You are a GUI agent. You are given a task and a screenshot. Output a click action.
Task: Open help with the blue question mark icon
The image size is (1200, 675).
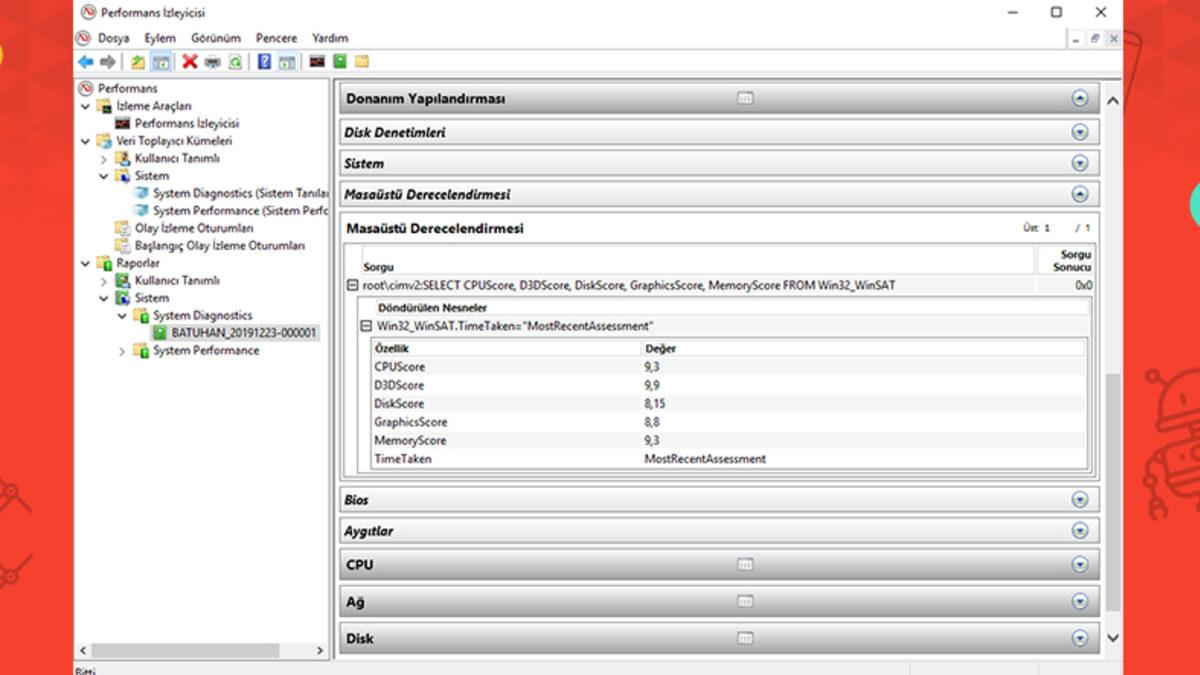(x=264, y=62)
